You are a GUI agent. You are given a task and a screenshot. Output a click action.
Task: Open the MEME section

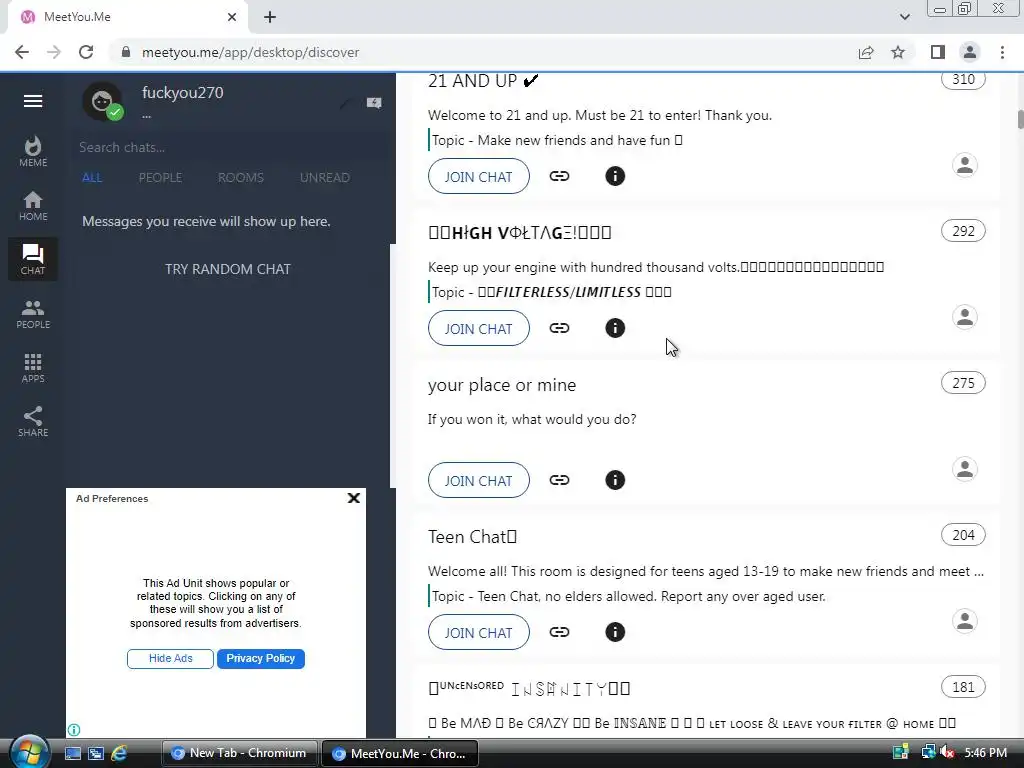33,152
